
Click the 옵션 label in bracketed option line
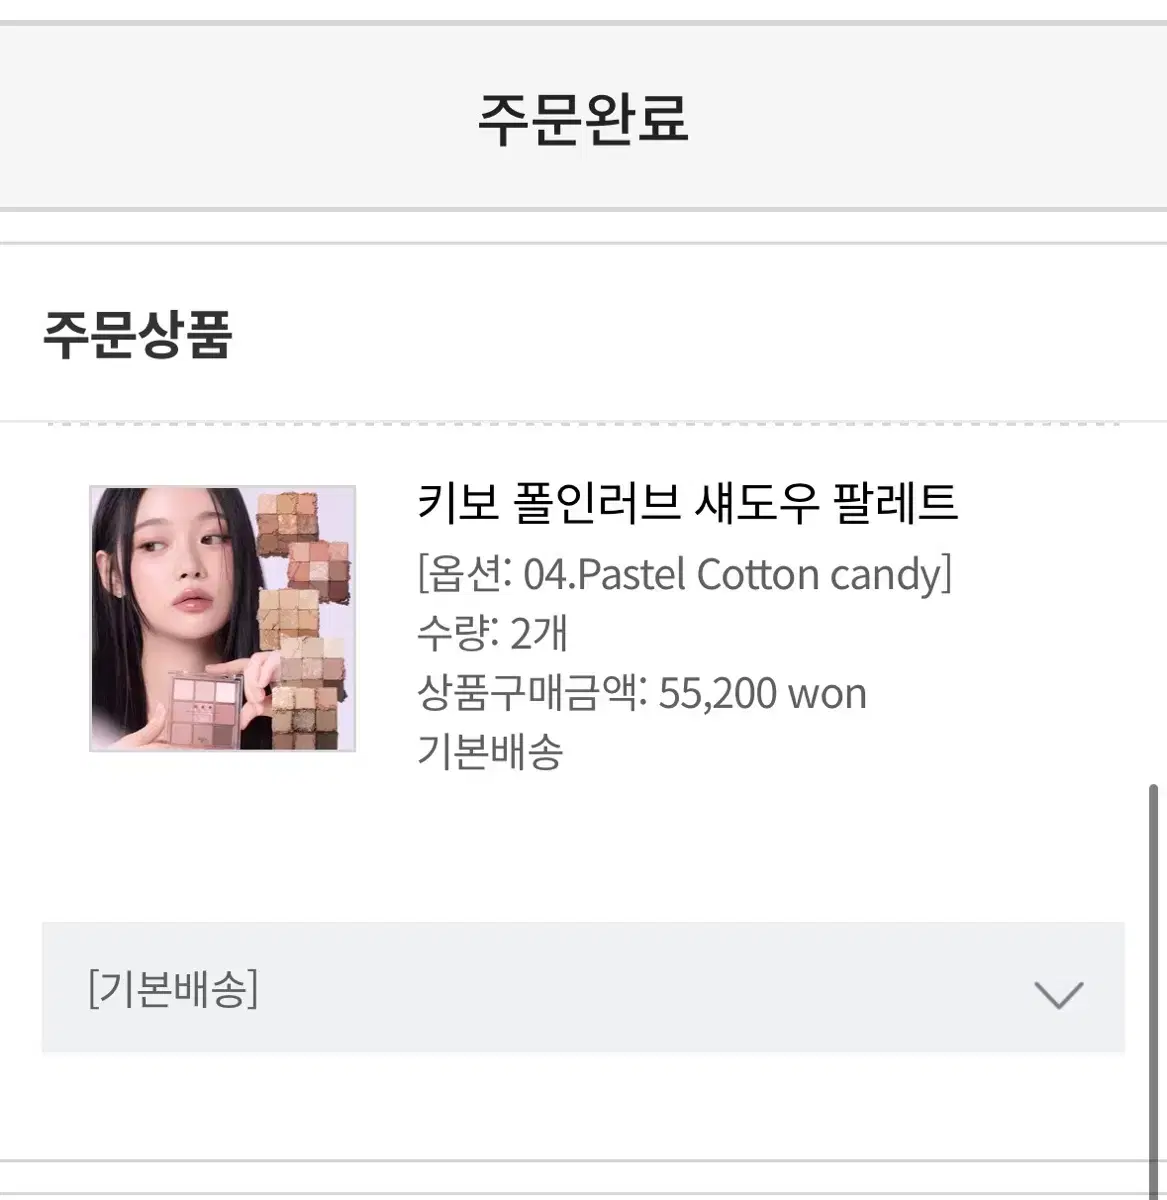(x=459, y=574)
